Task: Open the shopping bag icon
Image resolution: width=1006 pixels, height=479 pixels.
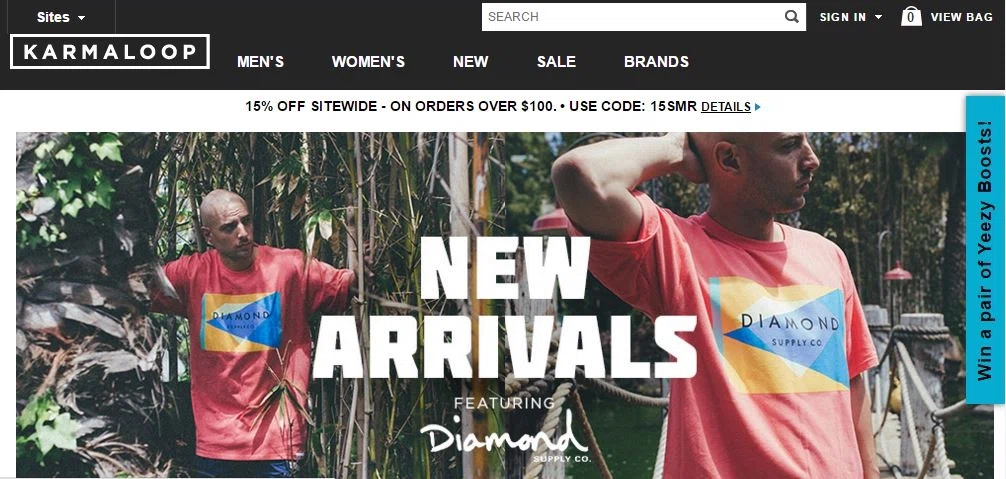Action: coord(911,17)
